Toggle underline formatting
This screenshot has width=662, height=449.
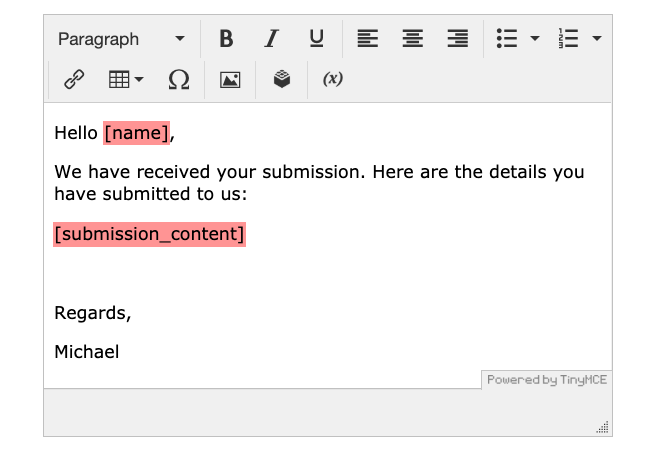click(316, 39)
